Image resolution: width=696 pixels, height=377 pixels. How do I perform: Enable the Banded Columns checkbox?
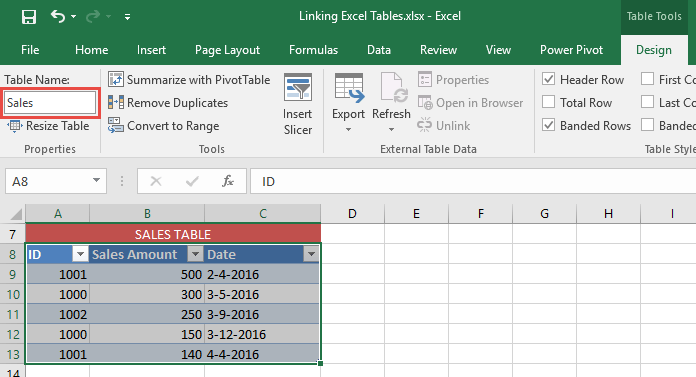[648, 125]
